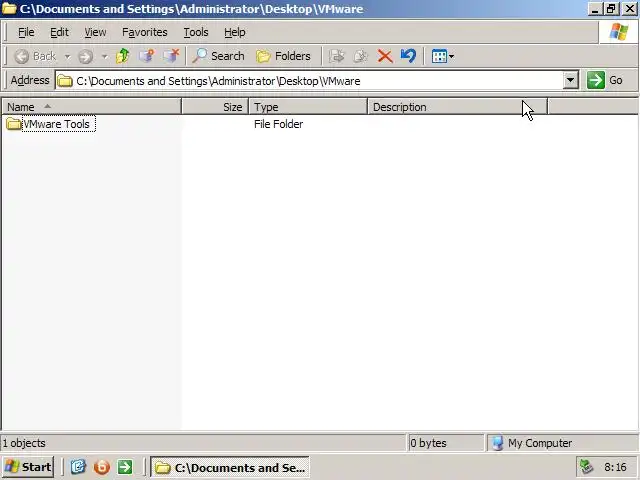
Task: Sort by the Name column header
Action: (x=91, y=107)
